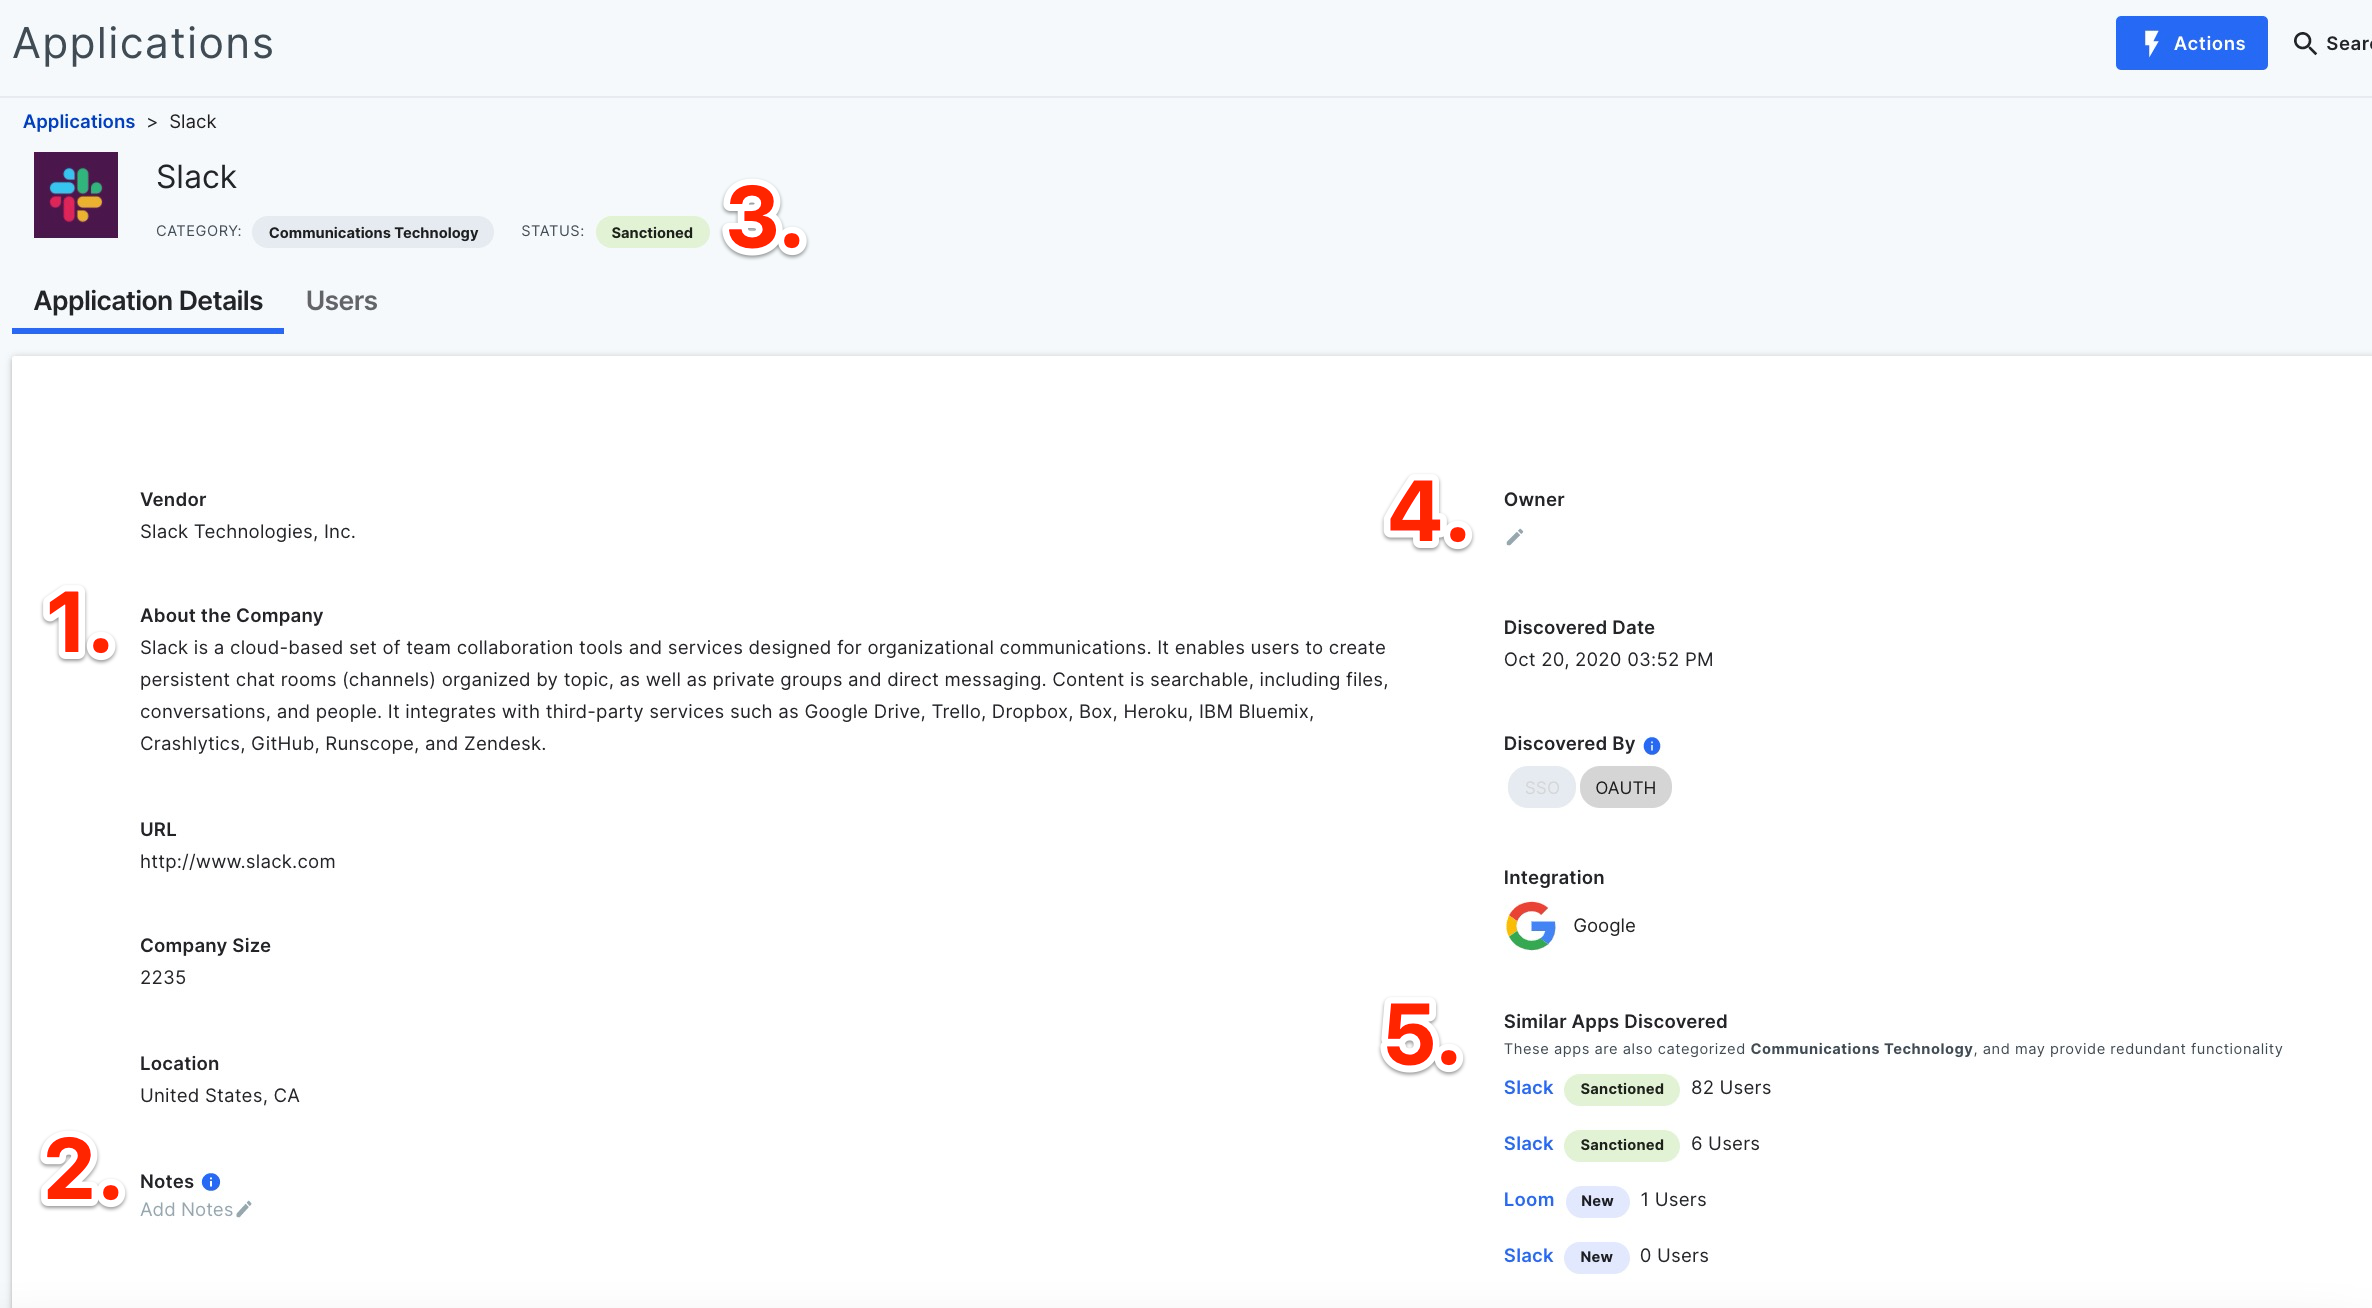The height and width of the screenshot is (1308, 2372).
Task: Open the Slack link with 0 Users
Action: (1528, 1255)
